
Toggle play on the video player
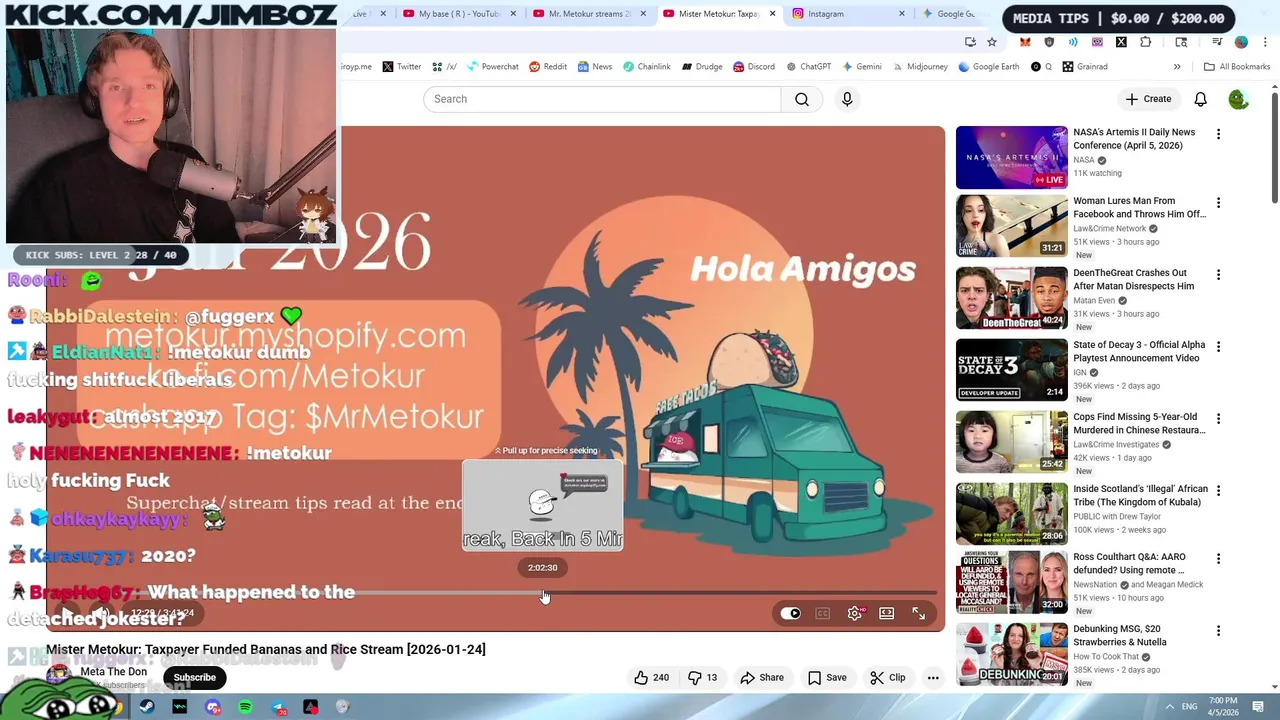(x=67, y=613)
